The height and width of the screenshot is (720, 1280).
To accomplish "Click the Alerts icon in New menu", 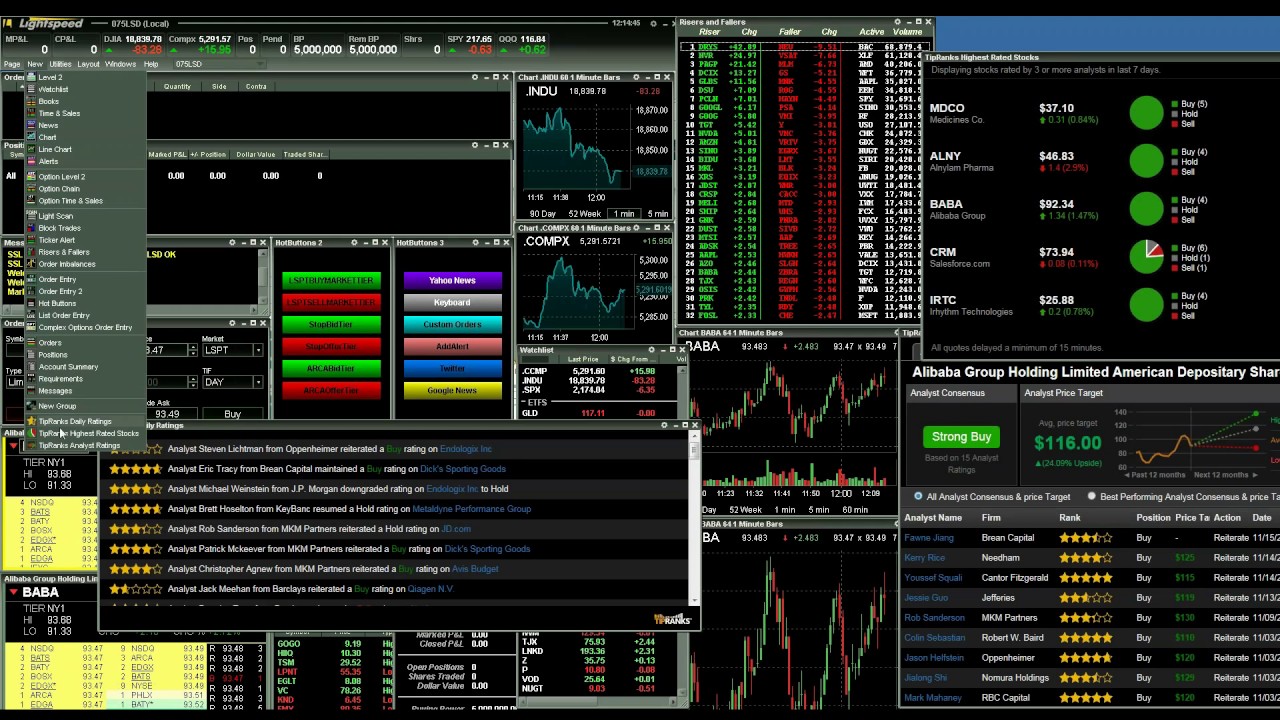I will point(31,161).
